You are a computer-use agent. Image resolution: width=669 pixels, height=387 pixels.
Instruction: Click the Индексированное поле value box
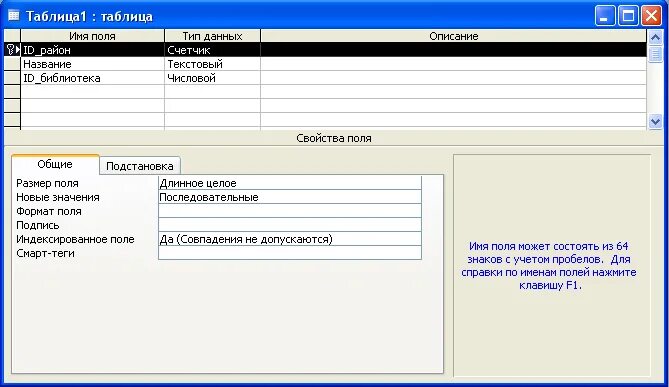[x=290, y=239]
